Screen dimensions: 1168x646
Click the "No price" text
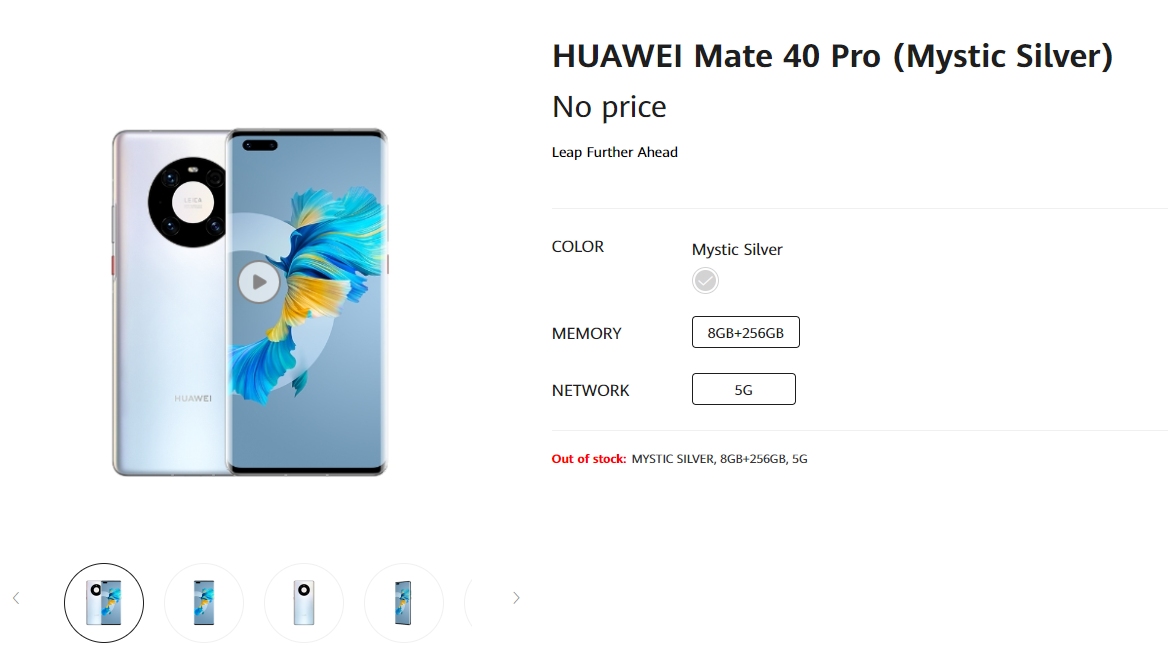[609, 107]
